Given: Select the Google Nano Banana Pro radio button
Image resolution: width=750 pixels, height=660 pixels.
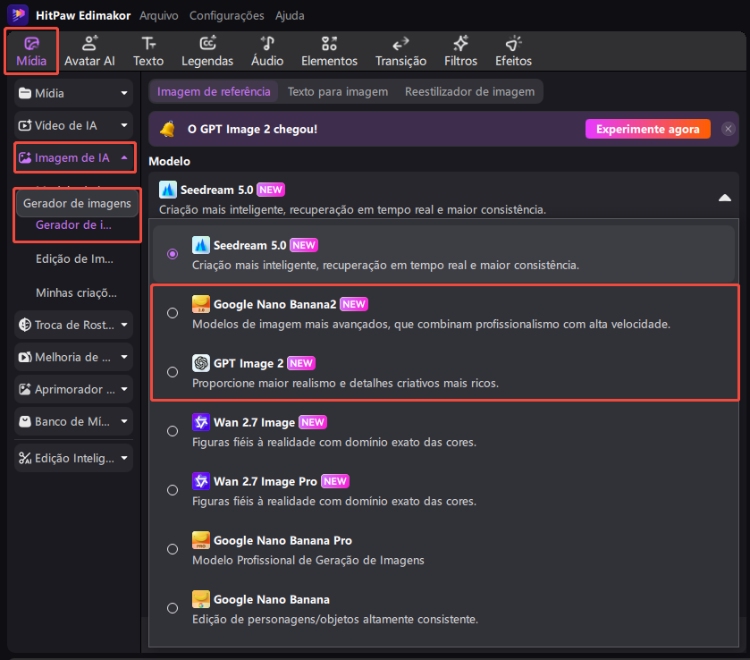Looking at the screenshot, I should pyautogui.click(x=172, y=549).
